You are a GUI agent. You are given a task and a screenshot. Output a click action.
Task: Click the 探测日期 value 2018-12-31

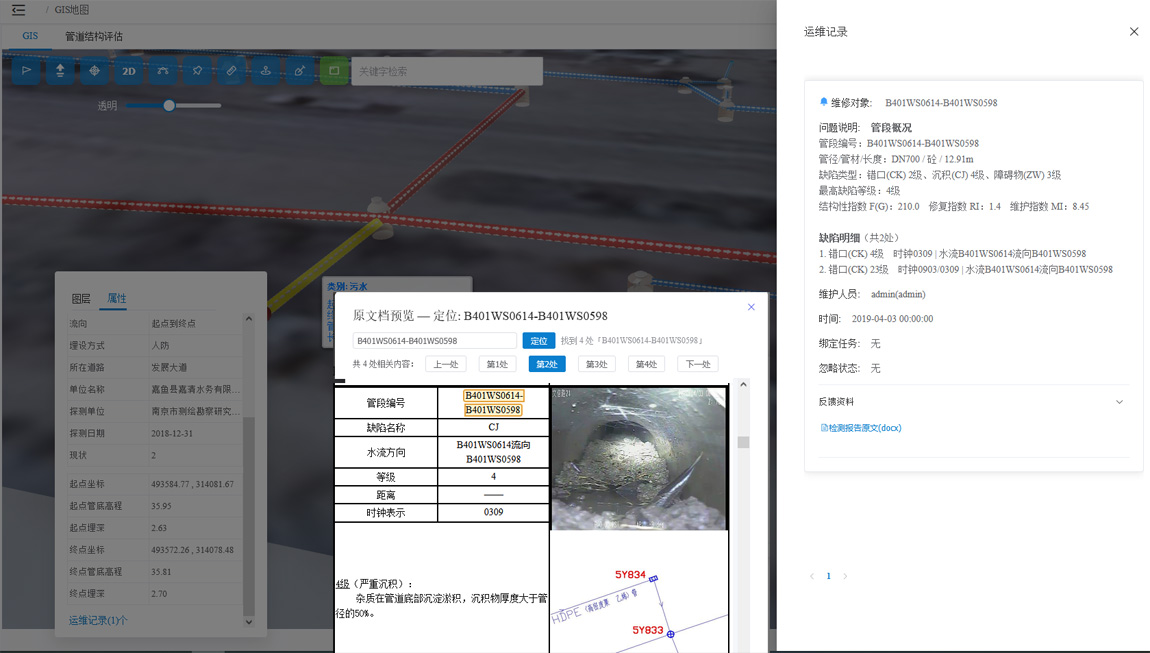(x=172, y=434)
